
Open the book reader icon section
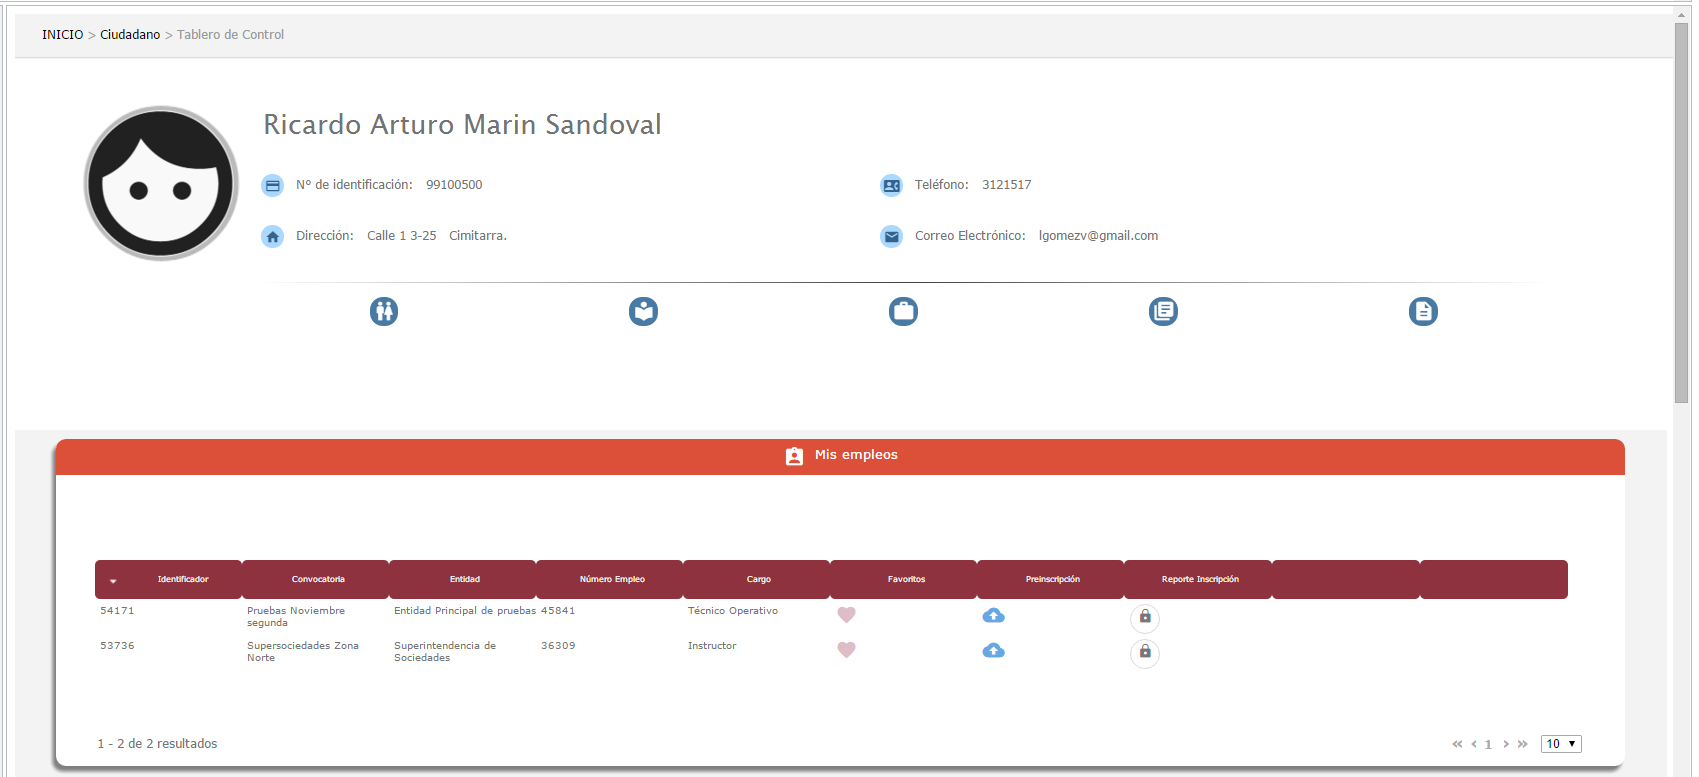click(x=643, y=312)
